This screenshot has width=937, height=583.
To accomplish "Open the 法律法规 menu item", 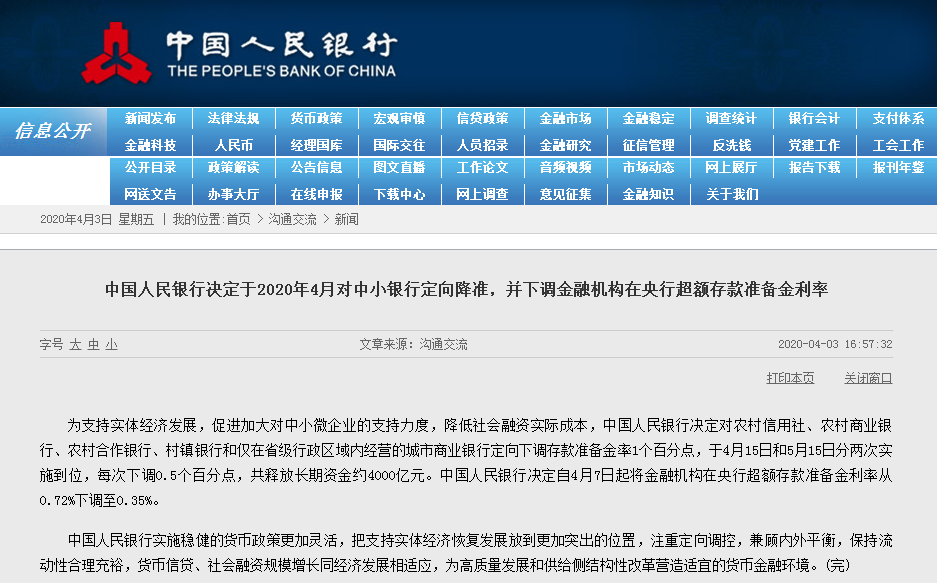I will (x=234, y=118).
